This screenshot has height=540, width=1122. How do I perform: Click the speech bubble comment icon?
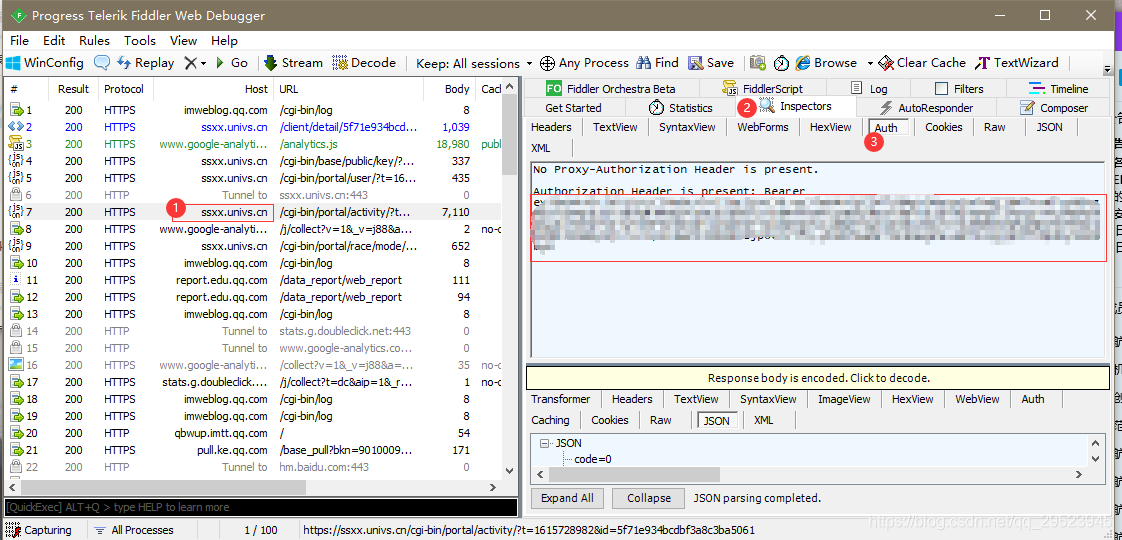tap(102, 63)
